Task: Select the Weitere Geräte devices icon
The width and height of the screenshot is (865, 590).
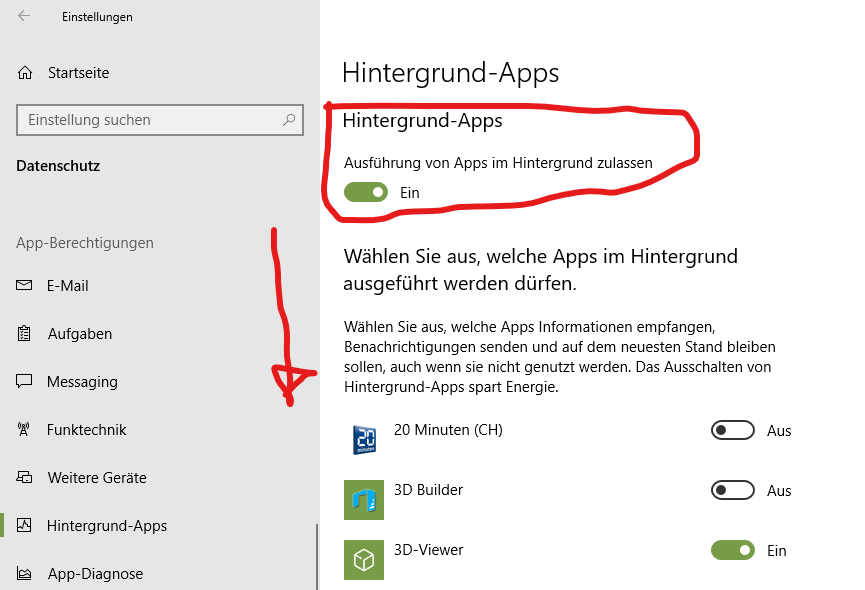Action: coord(24,477)
